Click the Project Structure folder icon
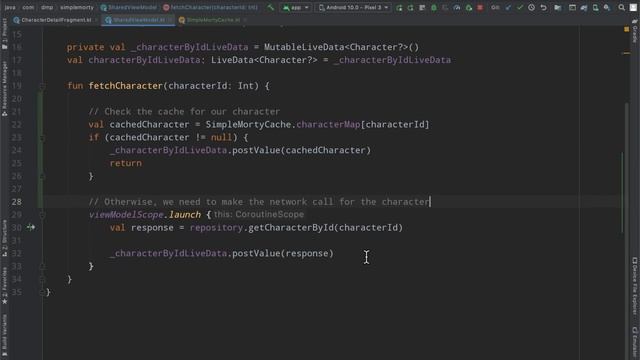640x360 pixels. pos(558,7)
